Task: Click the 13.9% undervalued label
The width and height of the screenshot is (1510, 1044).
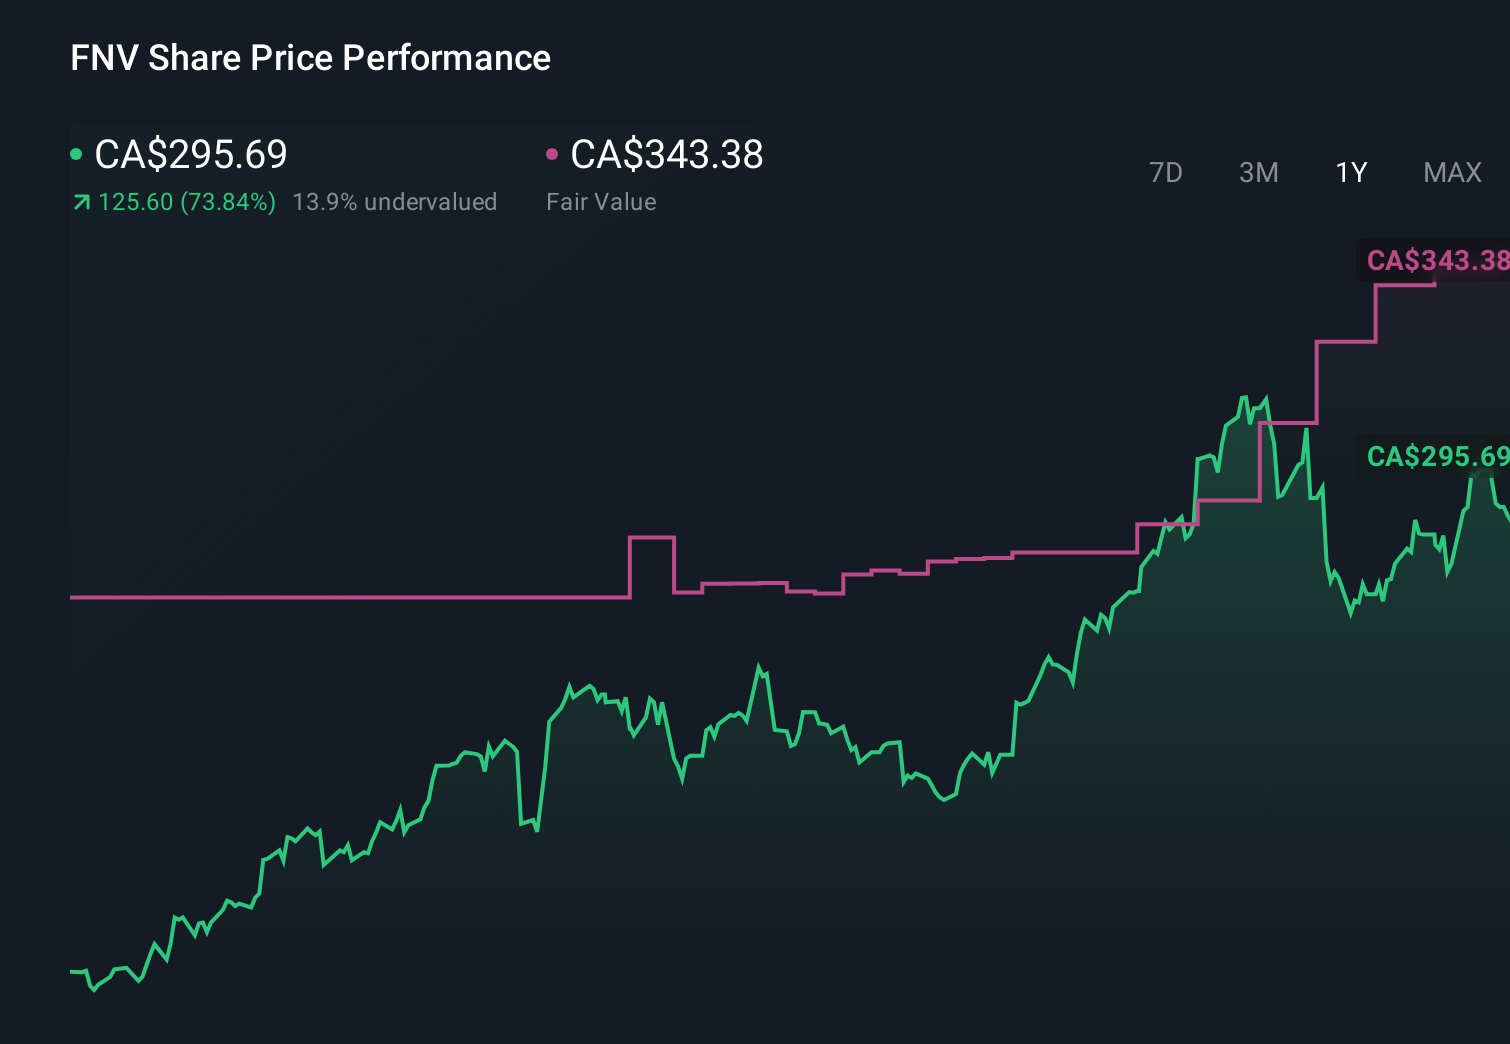Action: click(x=395, y=201)
